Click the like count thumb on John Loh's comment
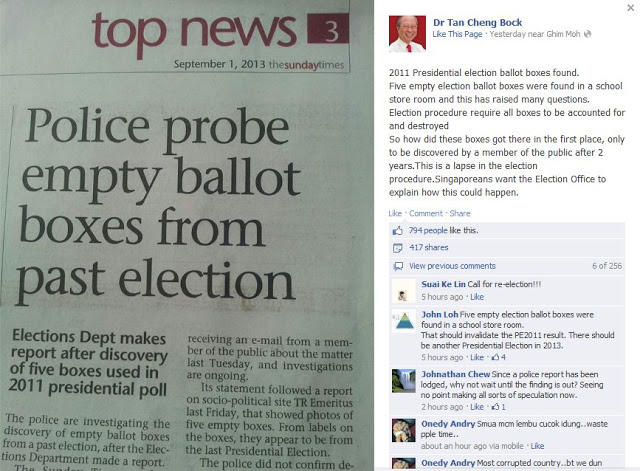640x471 pixels. [x=498, y=357]
